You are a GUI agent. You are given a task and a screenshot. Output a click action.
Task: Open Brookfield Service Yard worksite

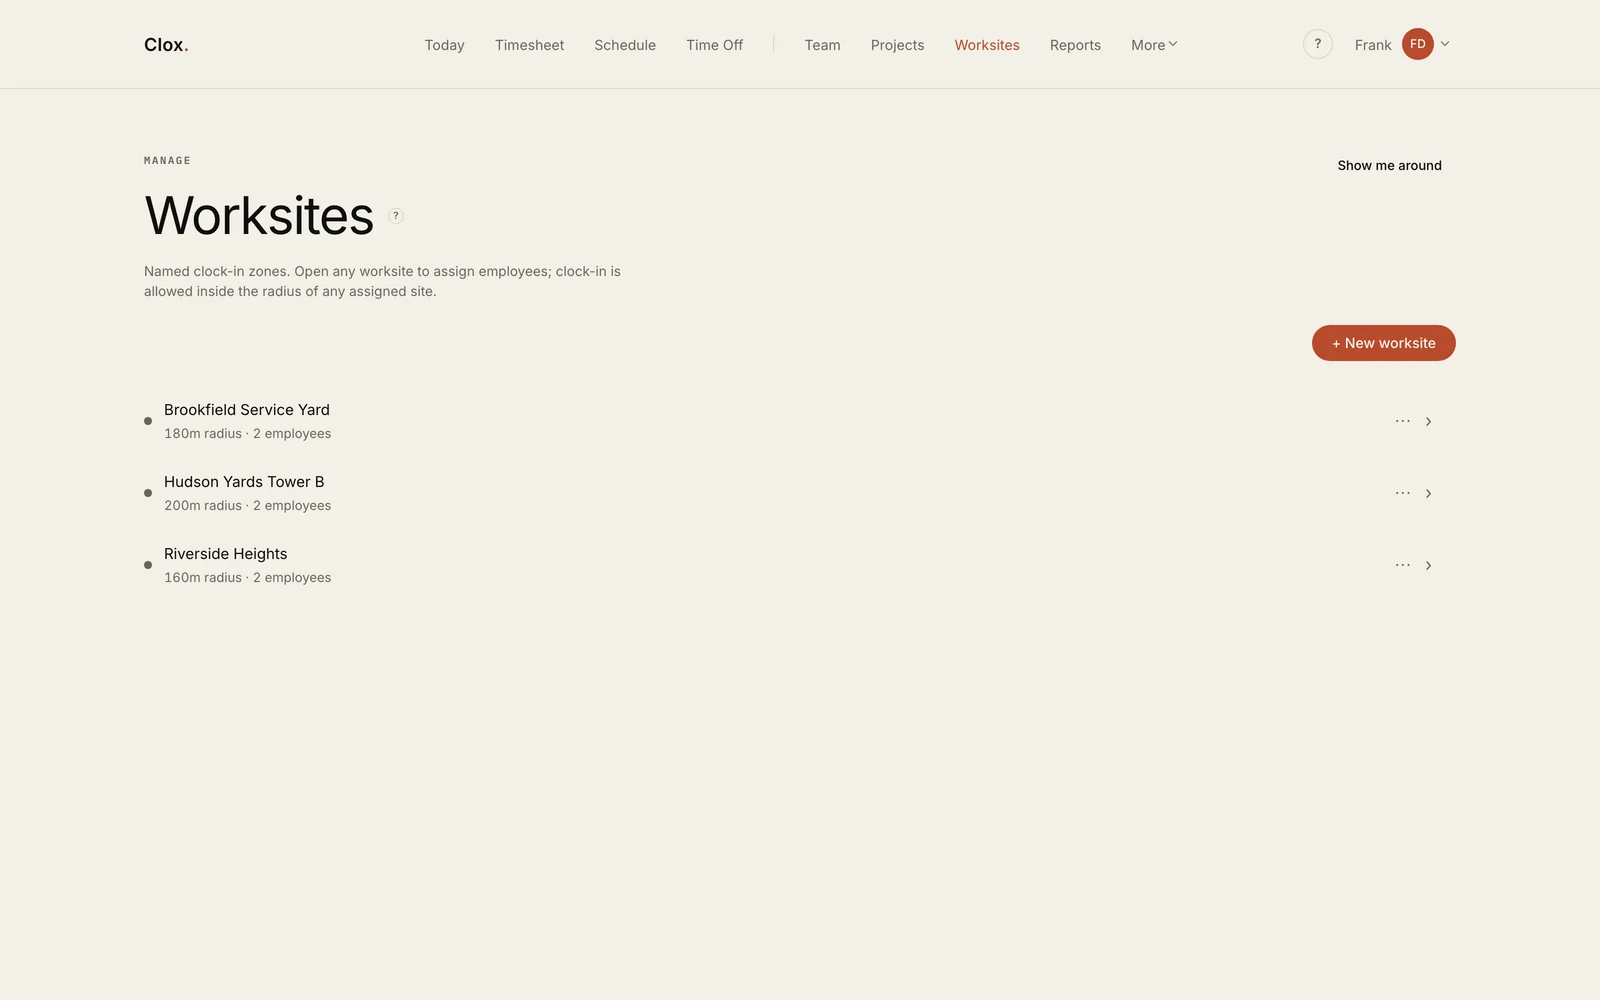pyautogui.click(x=247, y=410)
